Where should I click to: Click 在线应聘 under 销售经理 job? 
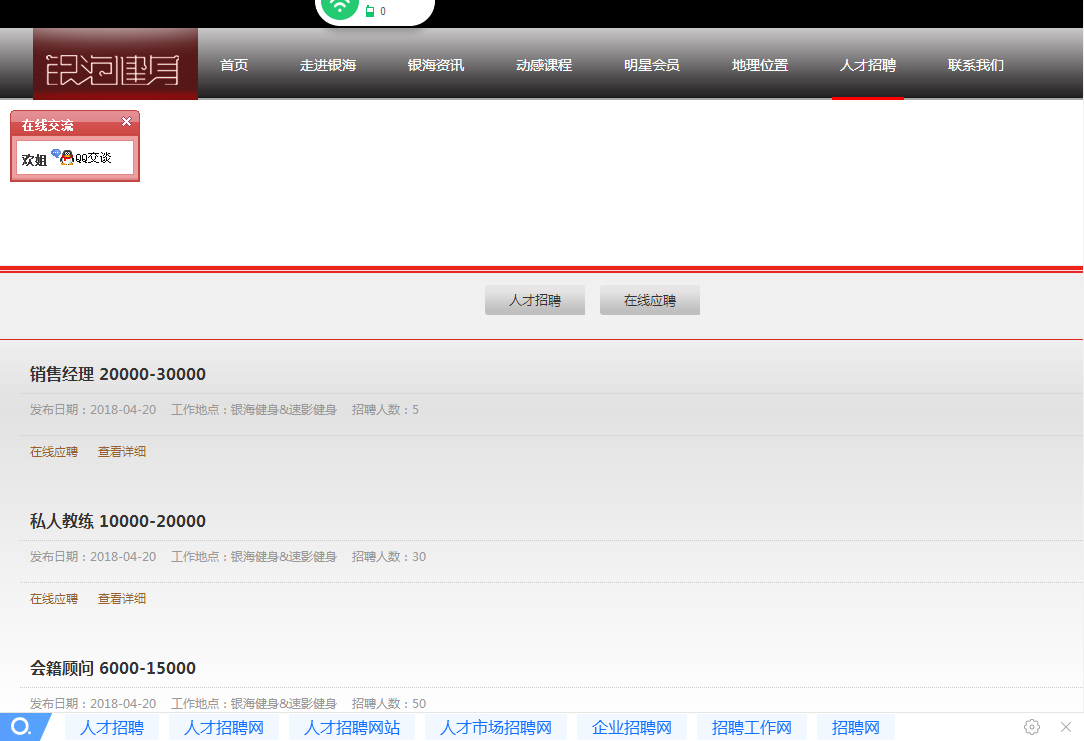(x=54, y=451)
